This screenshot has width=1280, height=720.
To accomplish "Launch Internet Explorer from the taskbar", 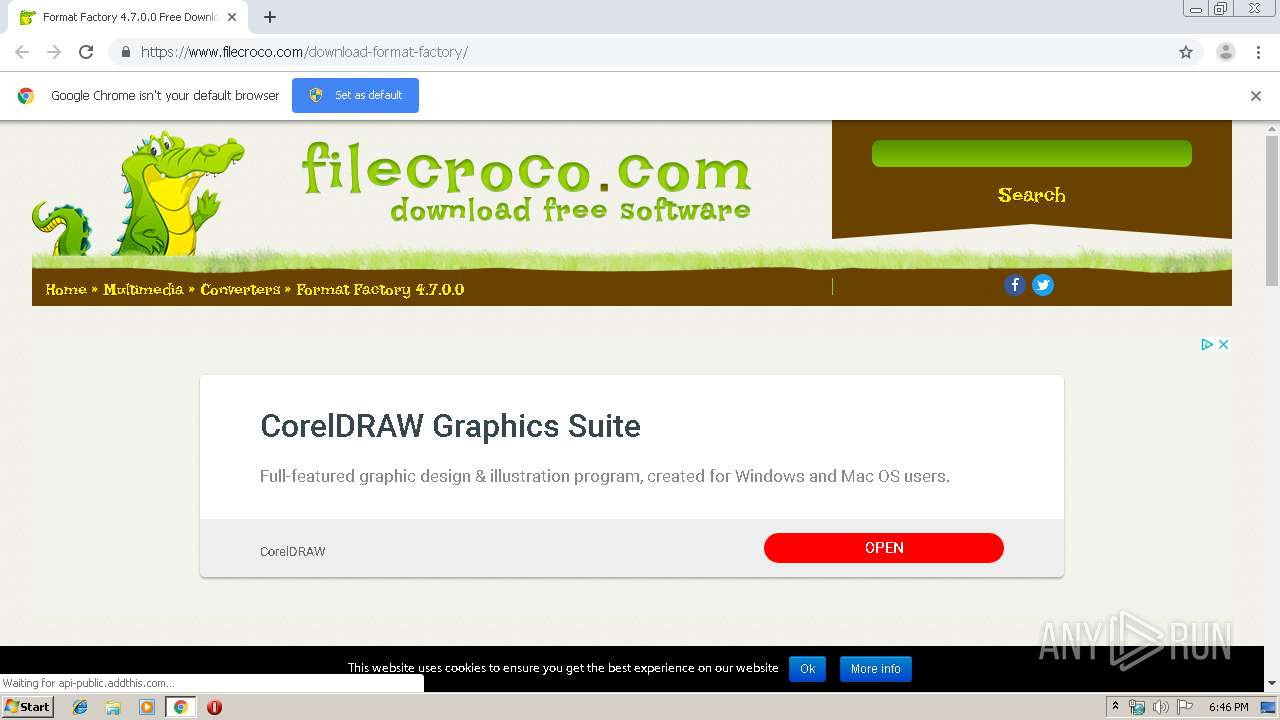I will (80, 707).
